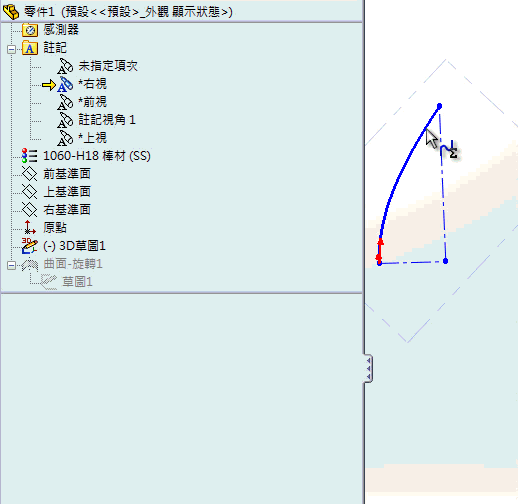Collapse the 曲面-旋轉1 feature node
Image resolution: width=518 pixels, height=504 pixels.
pyautogui.click(x=11, y=265)
